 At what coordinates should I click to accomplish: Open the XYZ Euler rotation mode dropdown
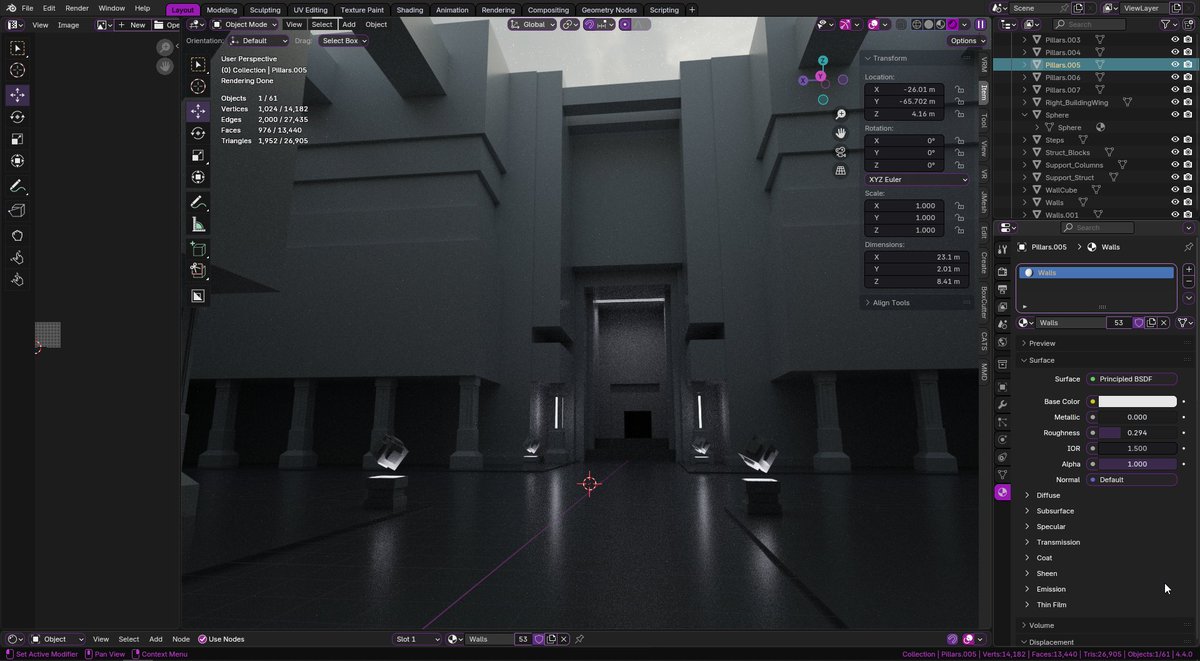pos(917,179)
